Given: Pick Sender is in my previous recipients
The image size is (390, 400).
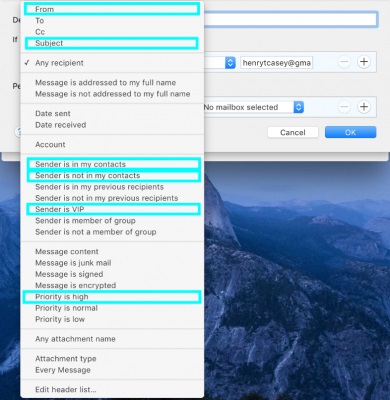Looking at the screenshot, I should (112, 187).
